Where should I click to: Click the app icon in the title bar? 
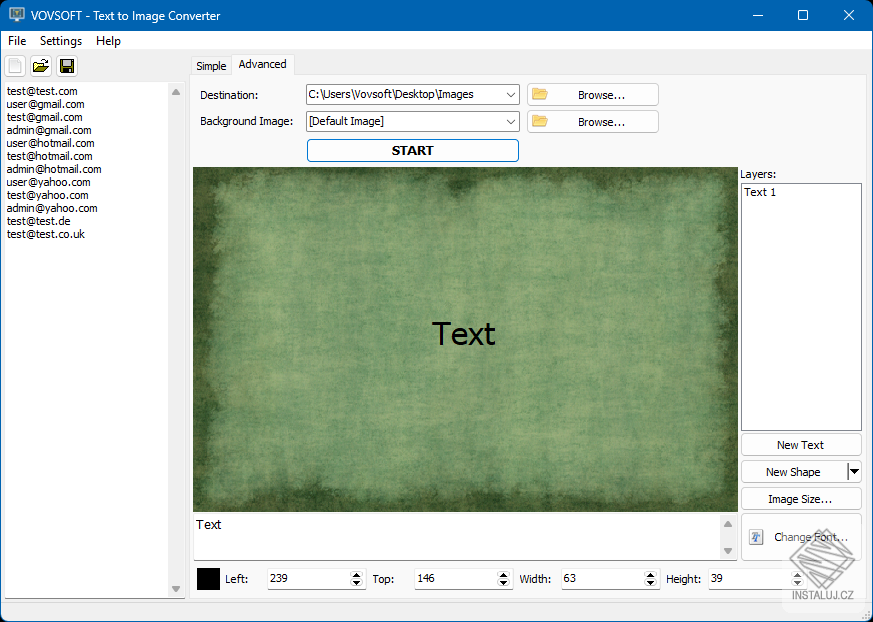coord(17,15)
